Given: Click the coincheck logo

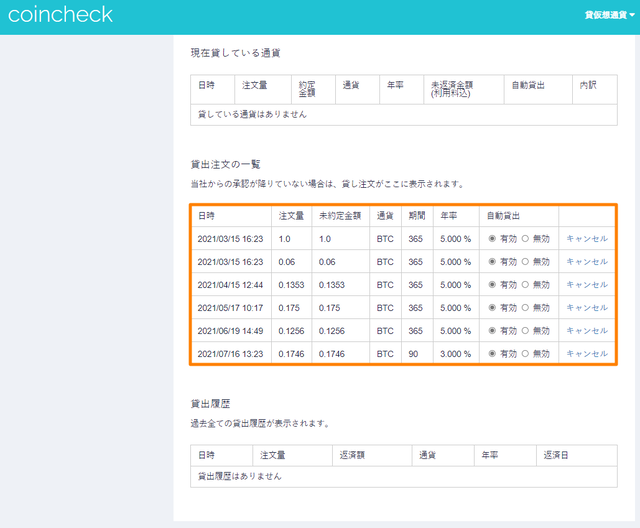Looking at the screenshot, I should point(60,15).
